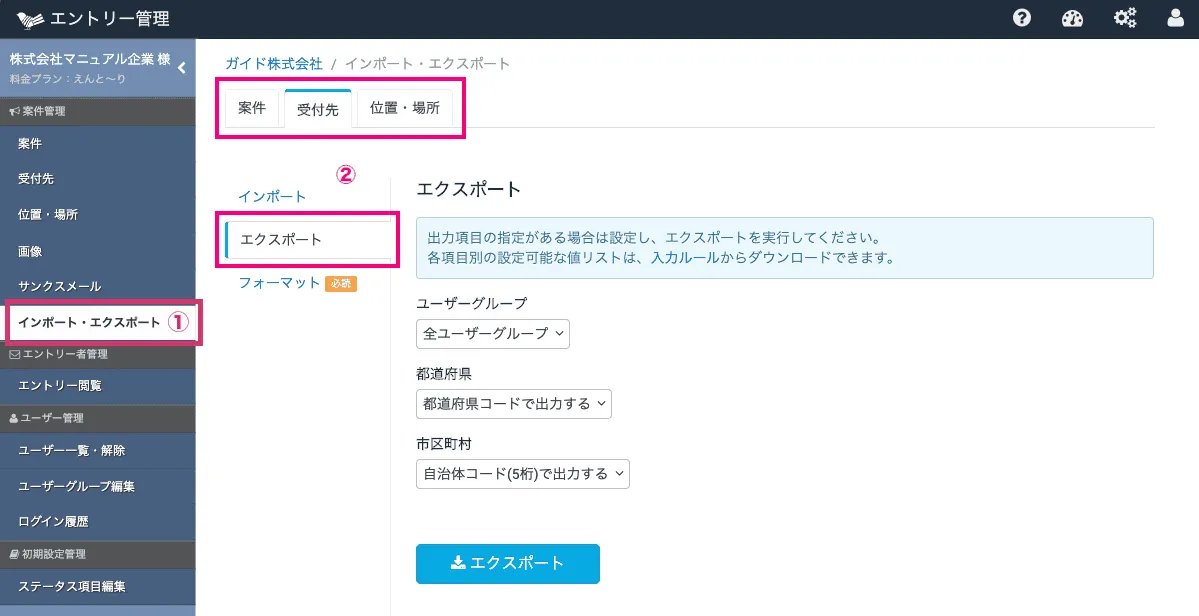Switch to the 案件 tab

(x=252, y=108)
